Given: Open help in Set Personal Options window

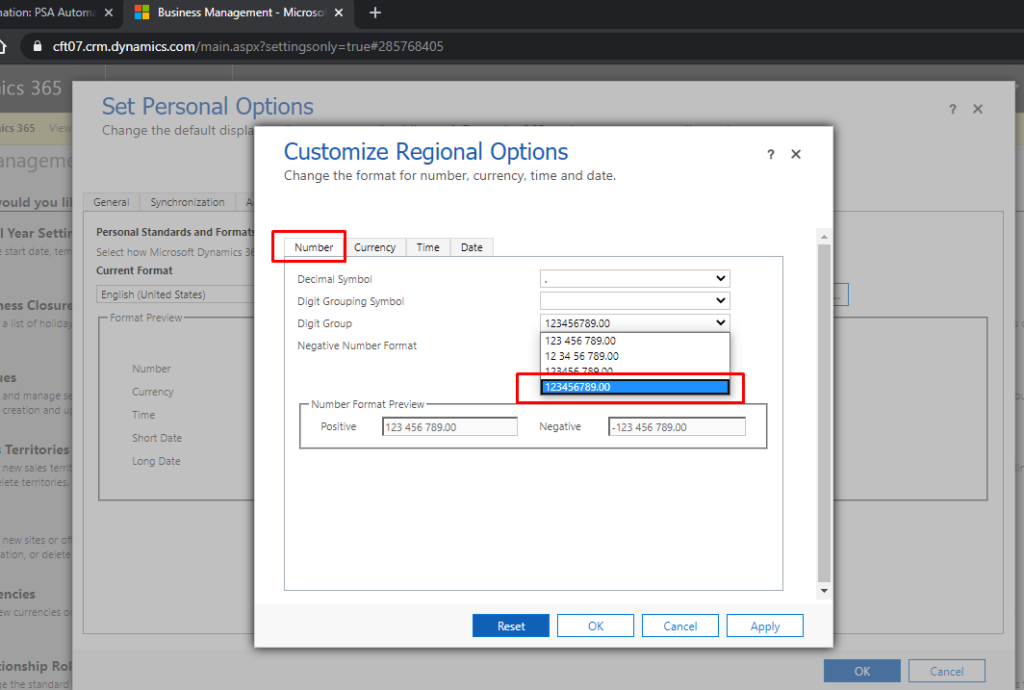Looking at the screenshot, I should 953,109.
